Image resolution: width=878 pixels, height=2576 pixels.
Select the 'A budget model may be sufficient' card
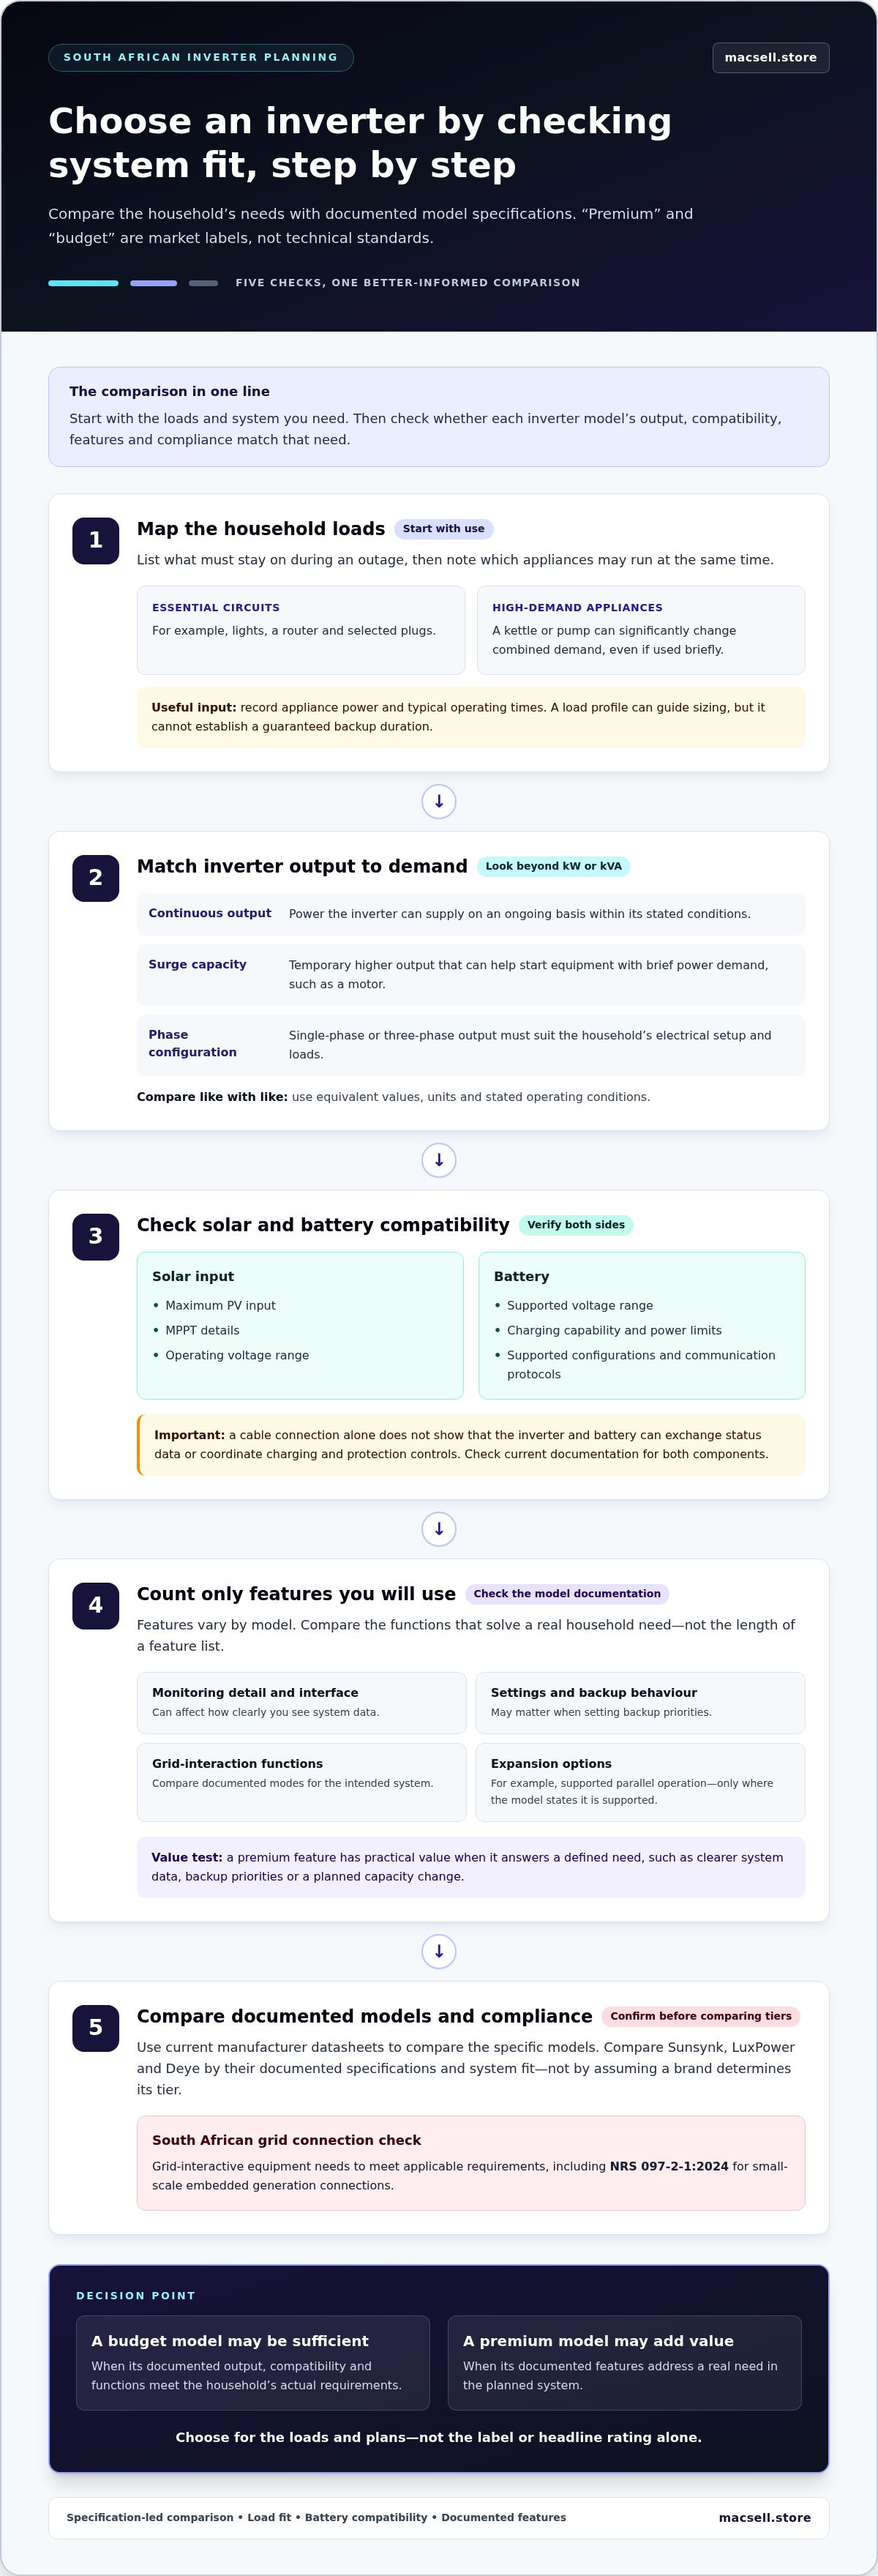253,2363
